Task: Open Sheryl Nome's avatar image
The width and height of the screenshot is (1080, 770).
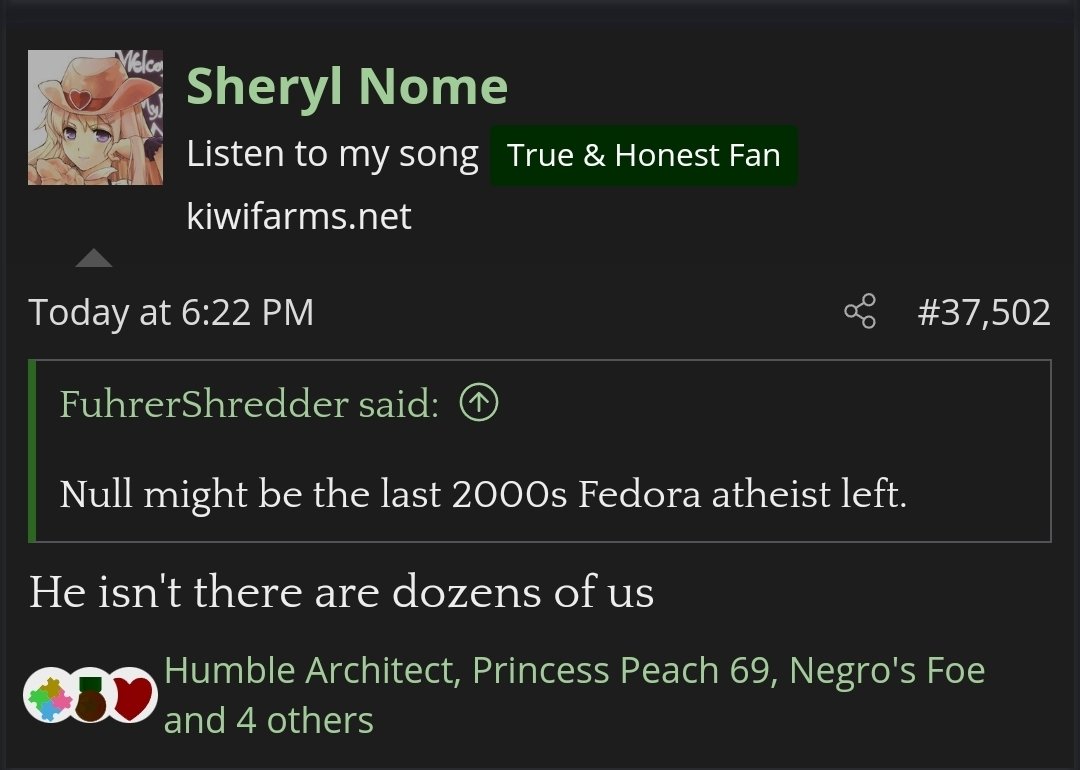Action: point(95,118)
